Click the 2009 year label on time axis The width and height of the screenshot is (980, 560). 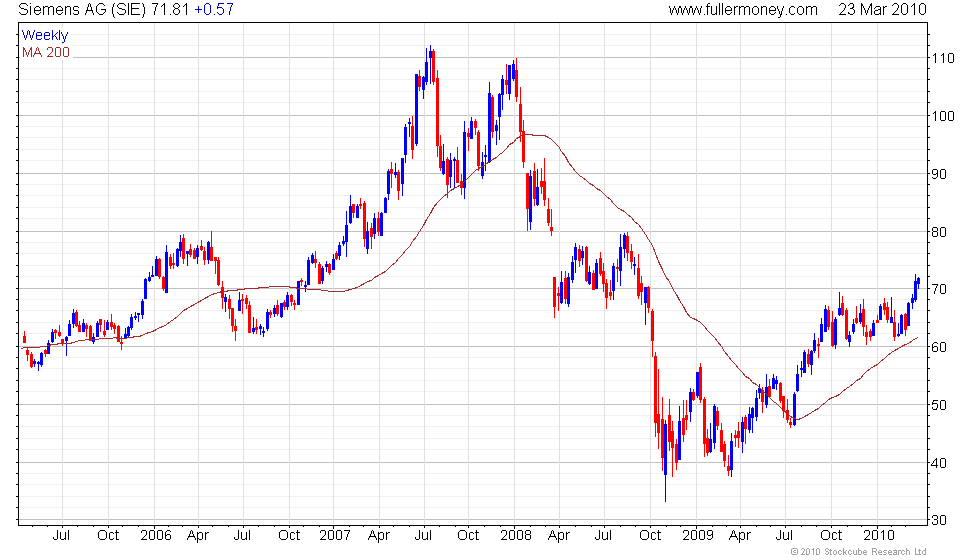698,535
